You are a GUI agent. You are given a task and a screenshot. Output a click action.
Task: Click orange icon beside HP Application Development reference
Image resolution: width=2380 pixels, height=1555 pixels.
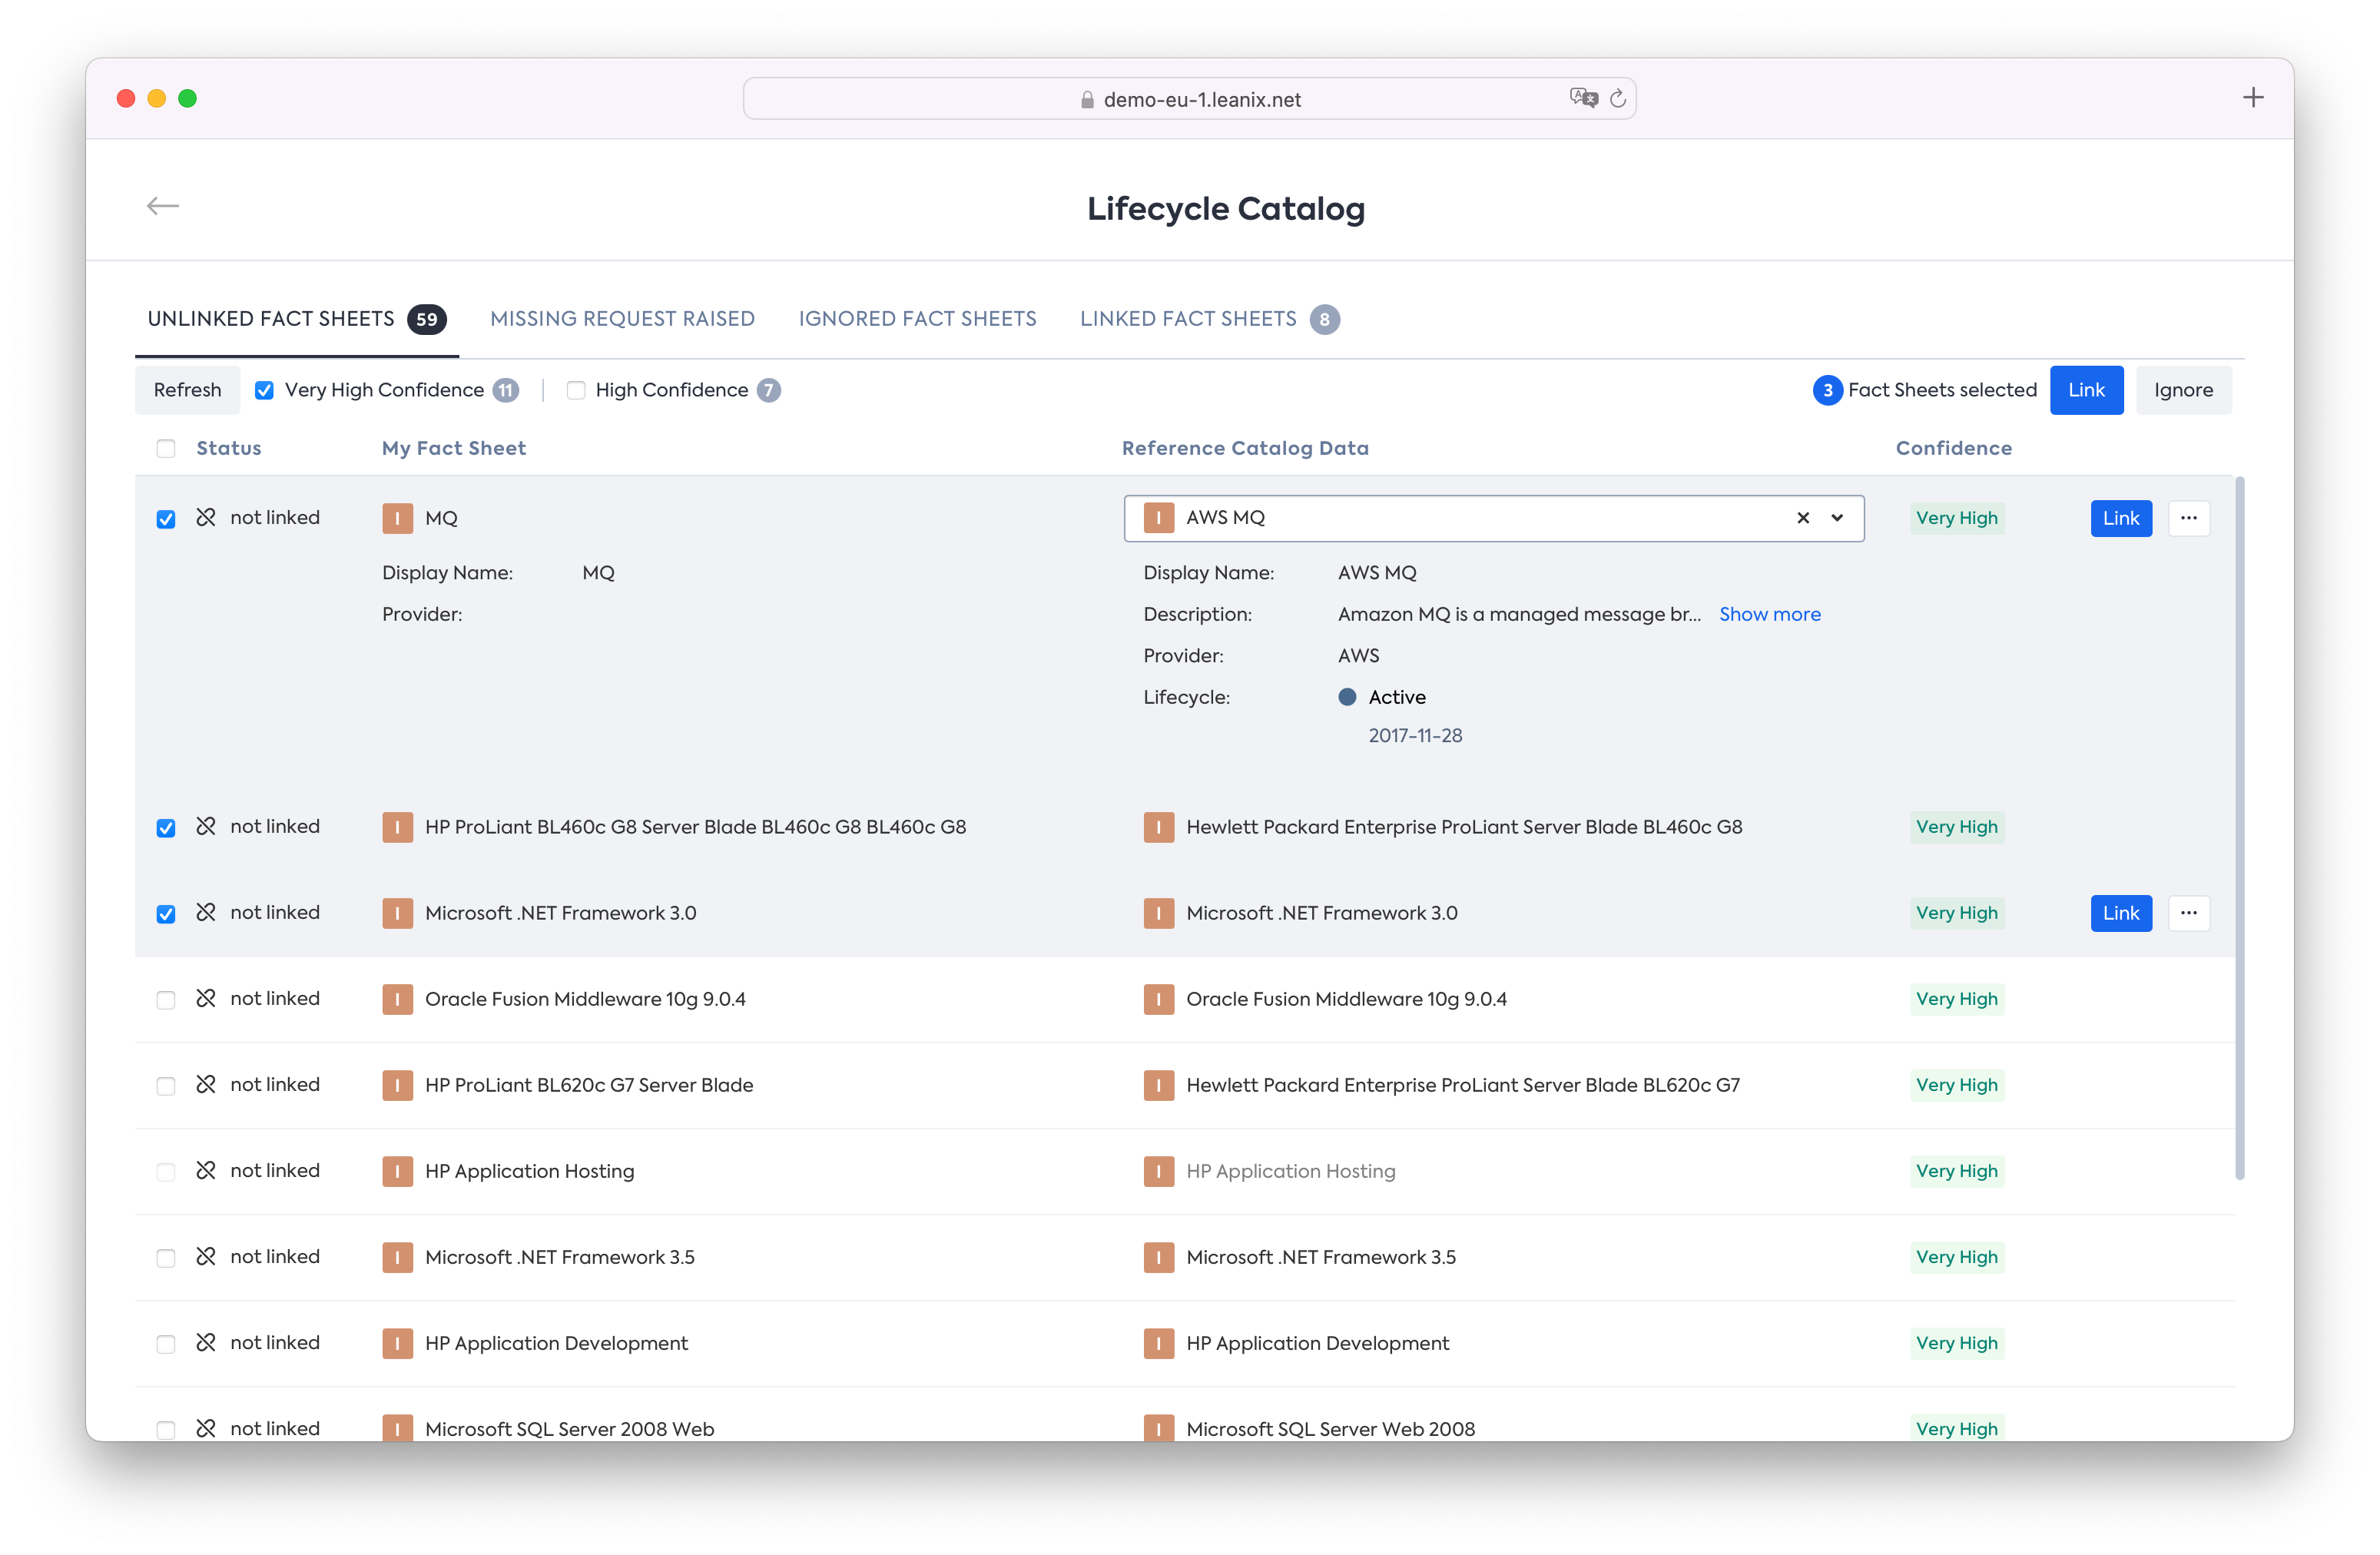pos(1158,1343)
